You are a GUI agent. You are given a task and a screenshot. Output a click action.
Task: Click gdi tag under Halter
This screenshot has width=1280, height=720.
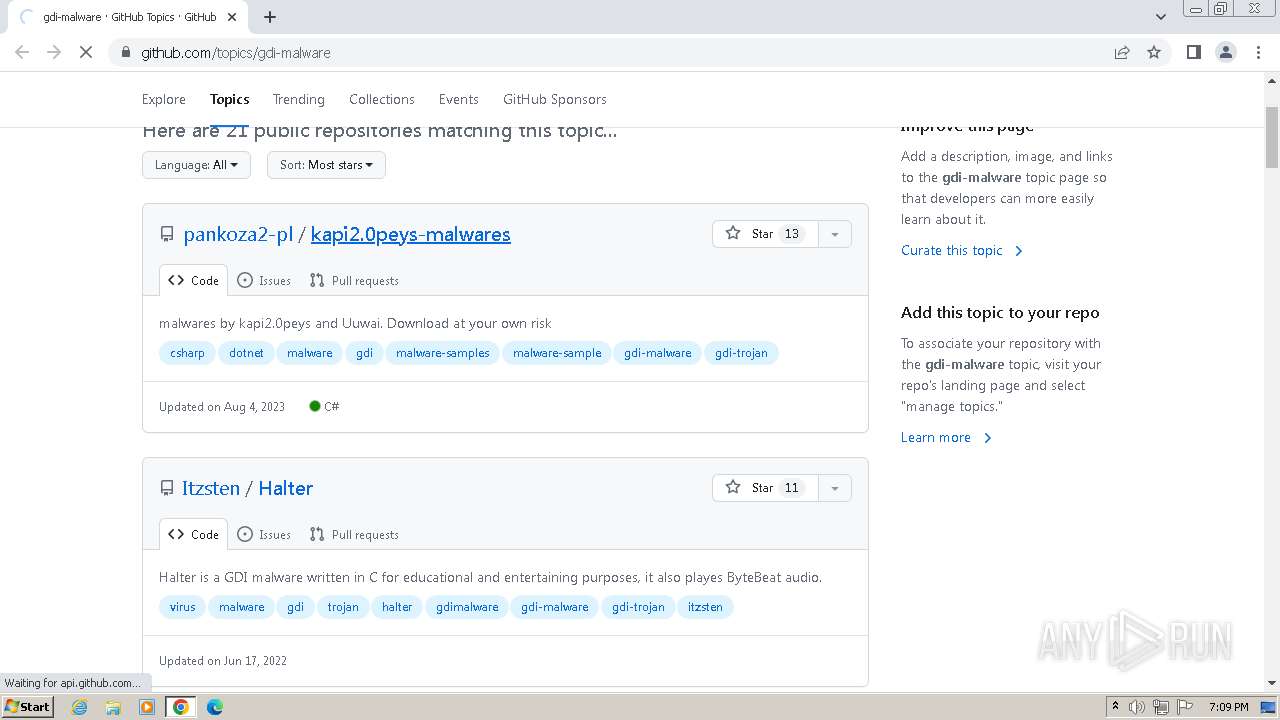click(x=296, y=607)
